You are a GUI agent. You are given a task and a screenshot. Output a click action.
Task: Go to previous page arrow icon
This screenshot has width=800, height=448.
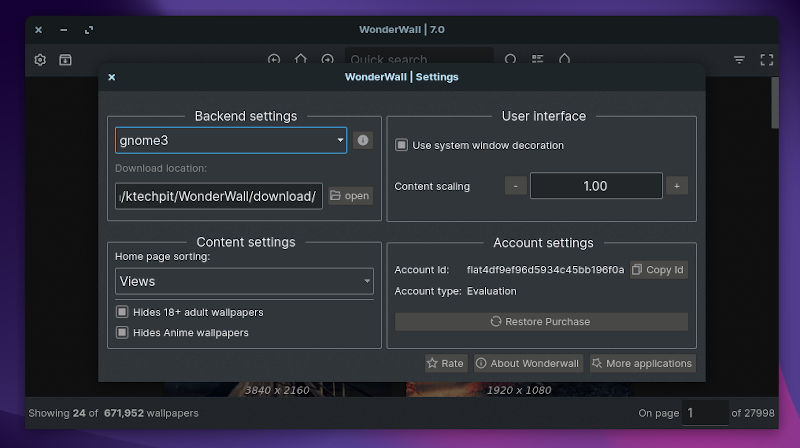274,59
